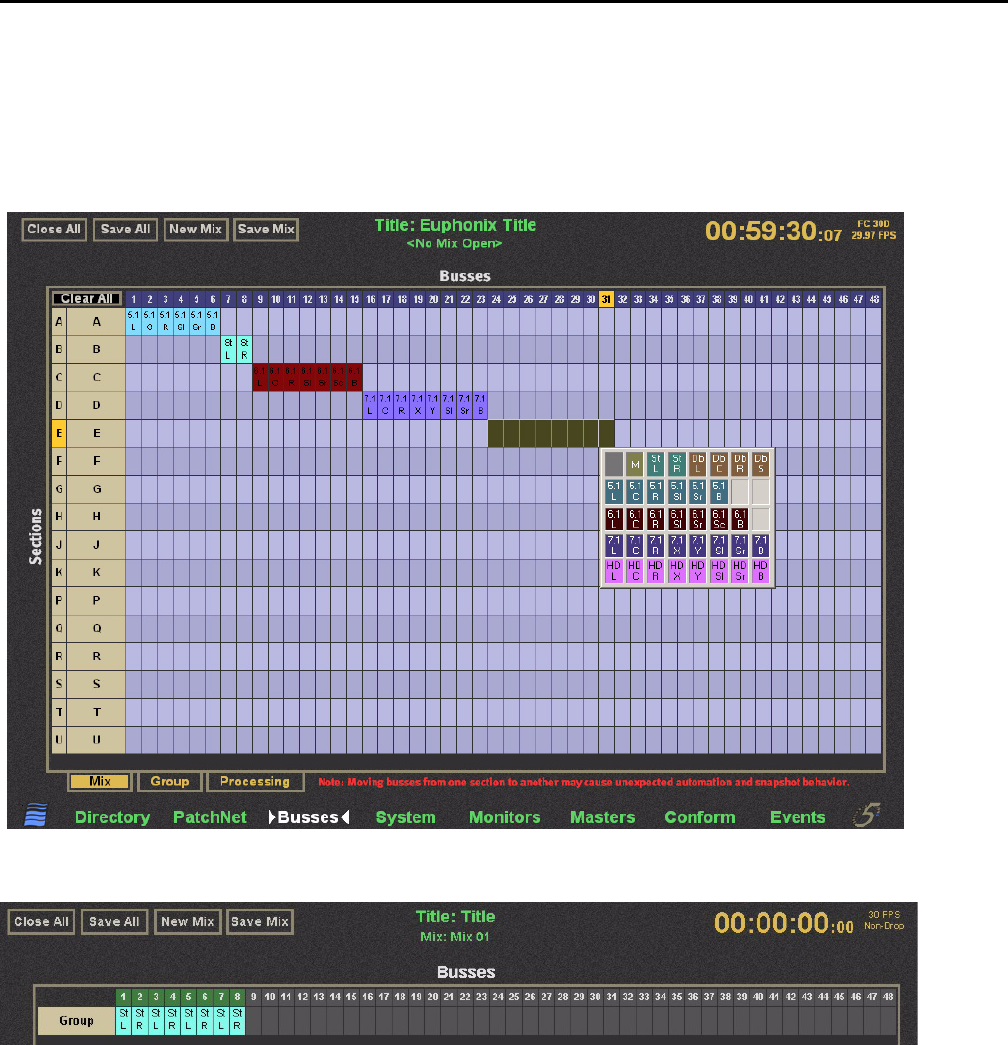Viewport: 1008px width, 1045px height.
Task: Select the Db R format in the palette
Action: click(739, 464)
